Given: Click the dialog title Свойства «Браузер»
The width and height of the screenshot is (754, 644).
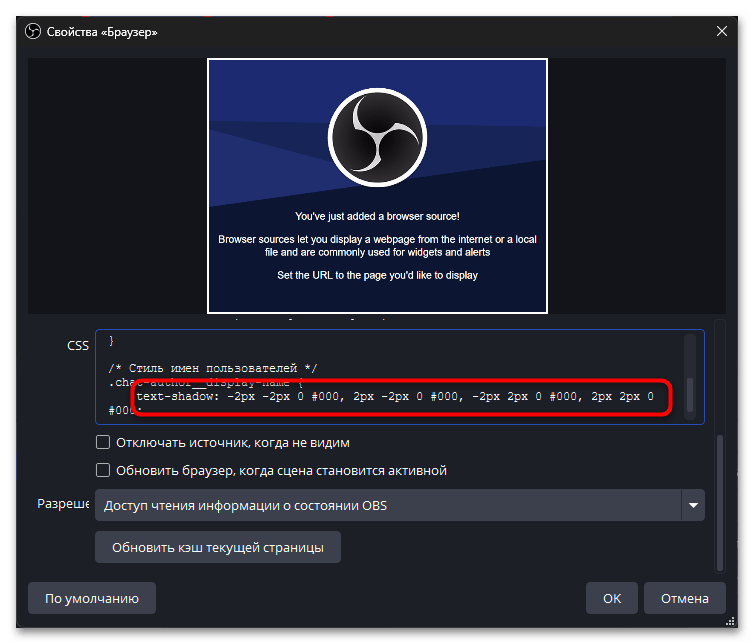Looking at the screenshot, I should tap(102, 32).
